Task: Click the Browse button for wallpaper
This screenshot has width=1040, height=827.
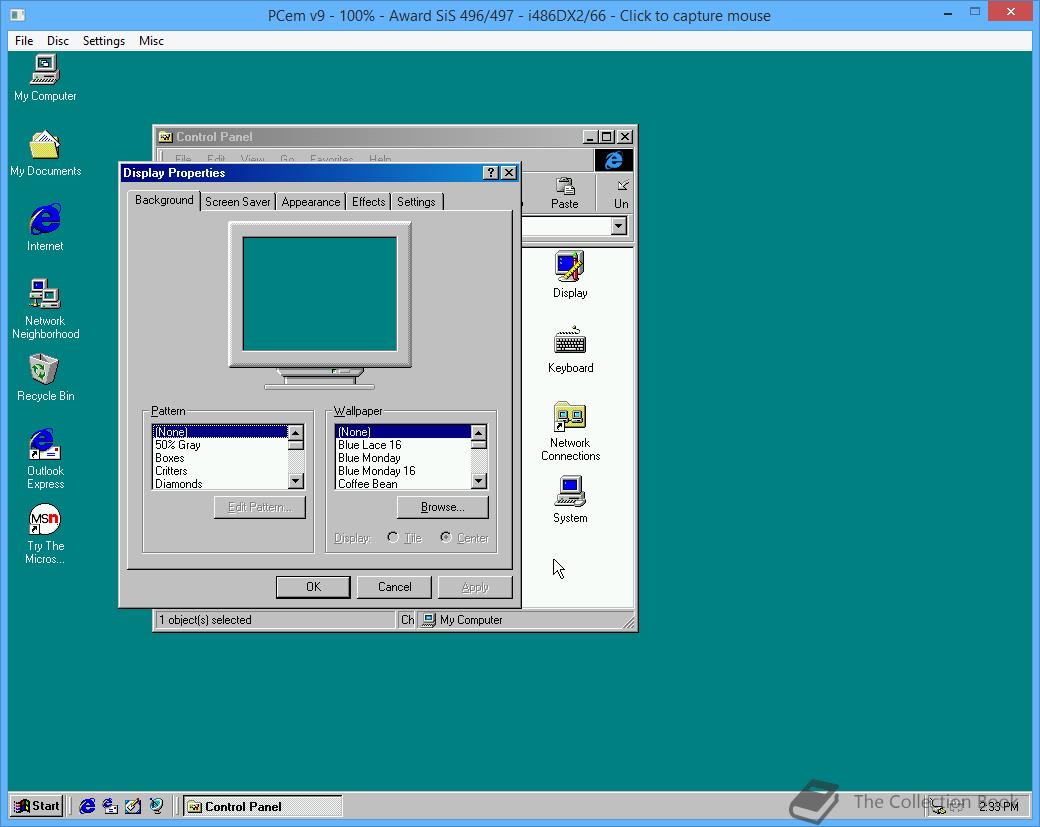Action: (x=442, y=507)
